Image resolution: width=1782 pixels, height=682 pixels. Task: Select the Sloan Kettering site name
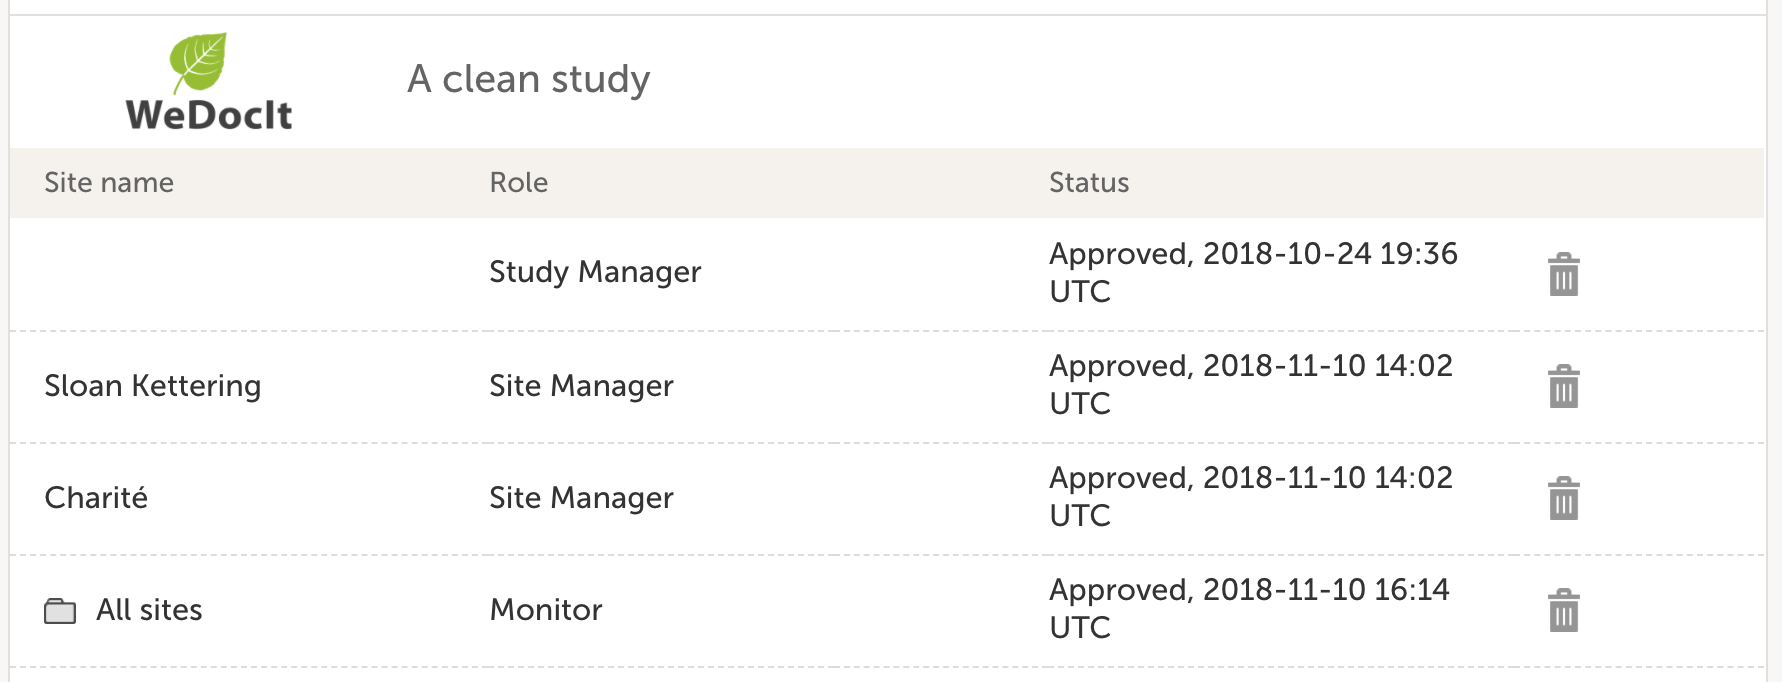(152, 386)
